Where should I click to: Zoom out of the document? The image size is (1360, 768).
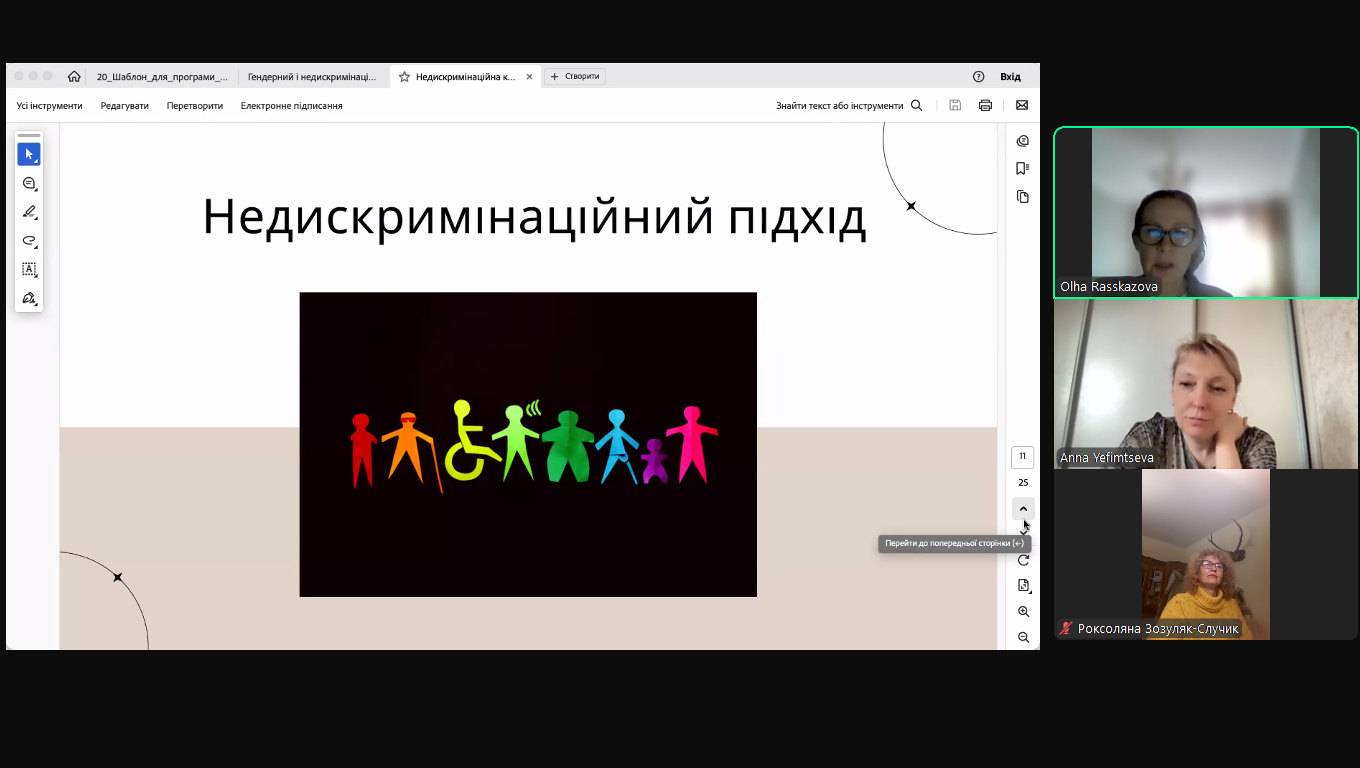pyautogui.click(x=1023, y=637)
